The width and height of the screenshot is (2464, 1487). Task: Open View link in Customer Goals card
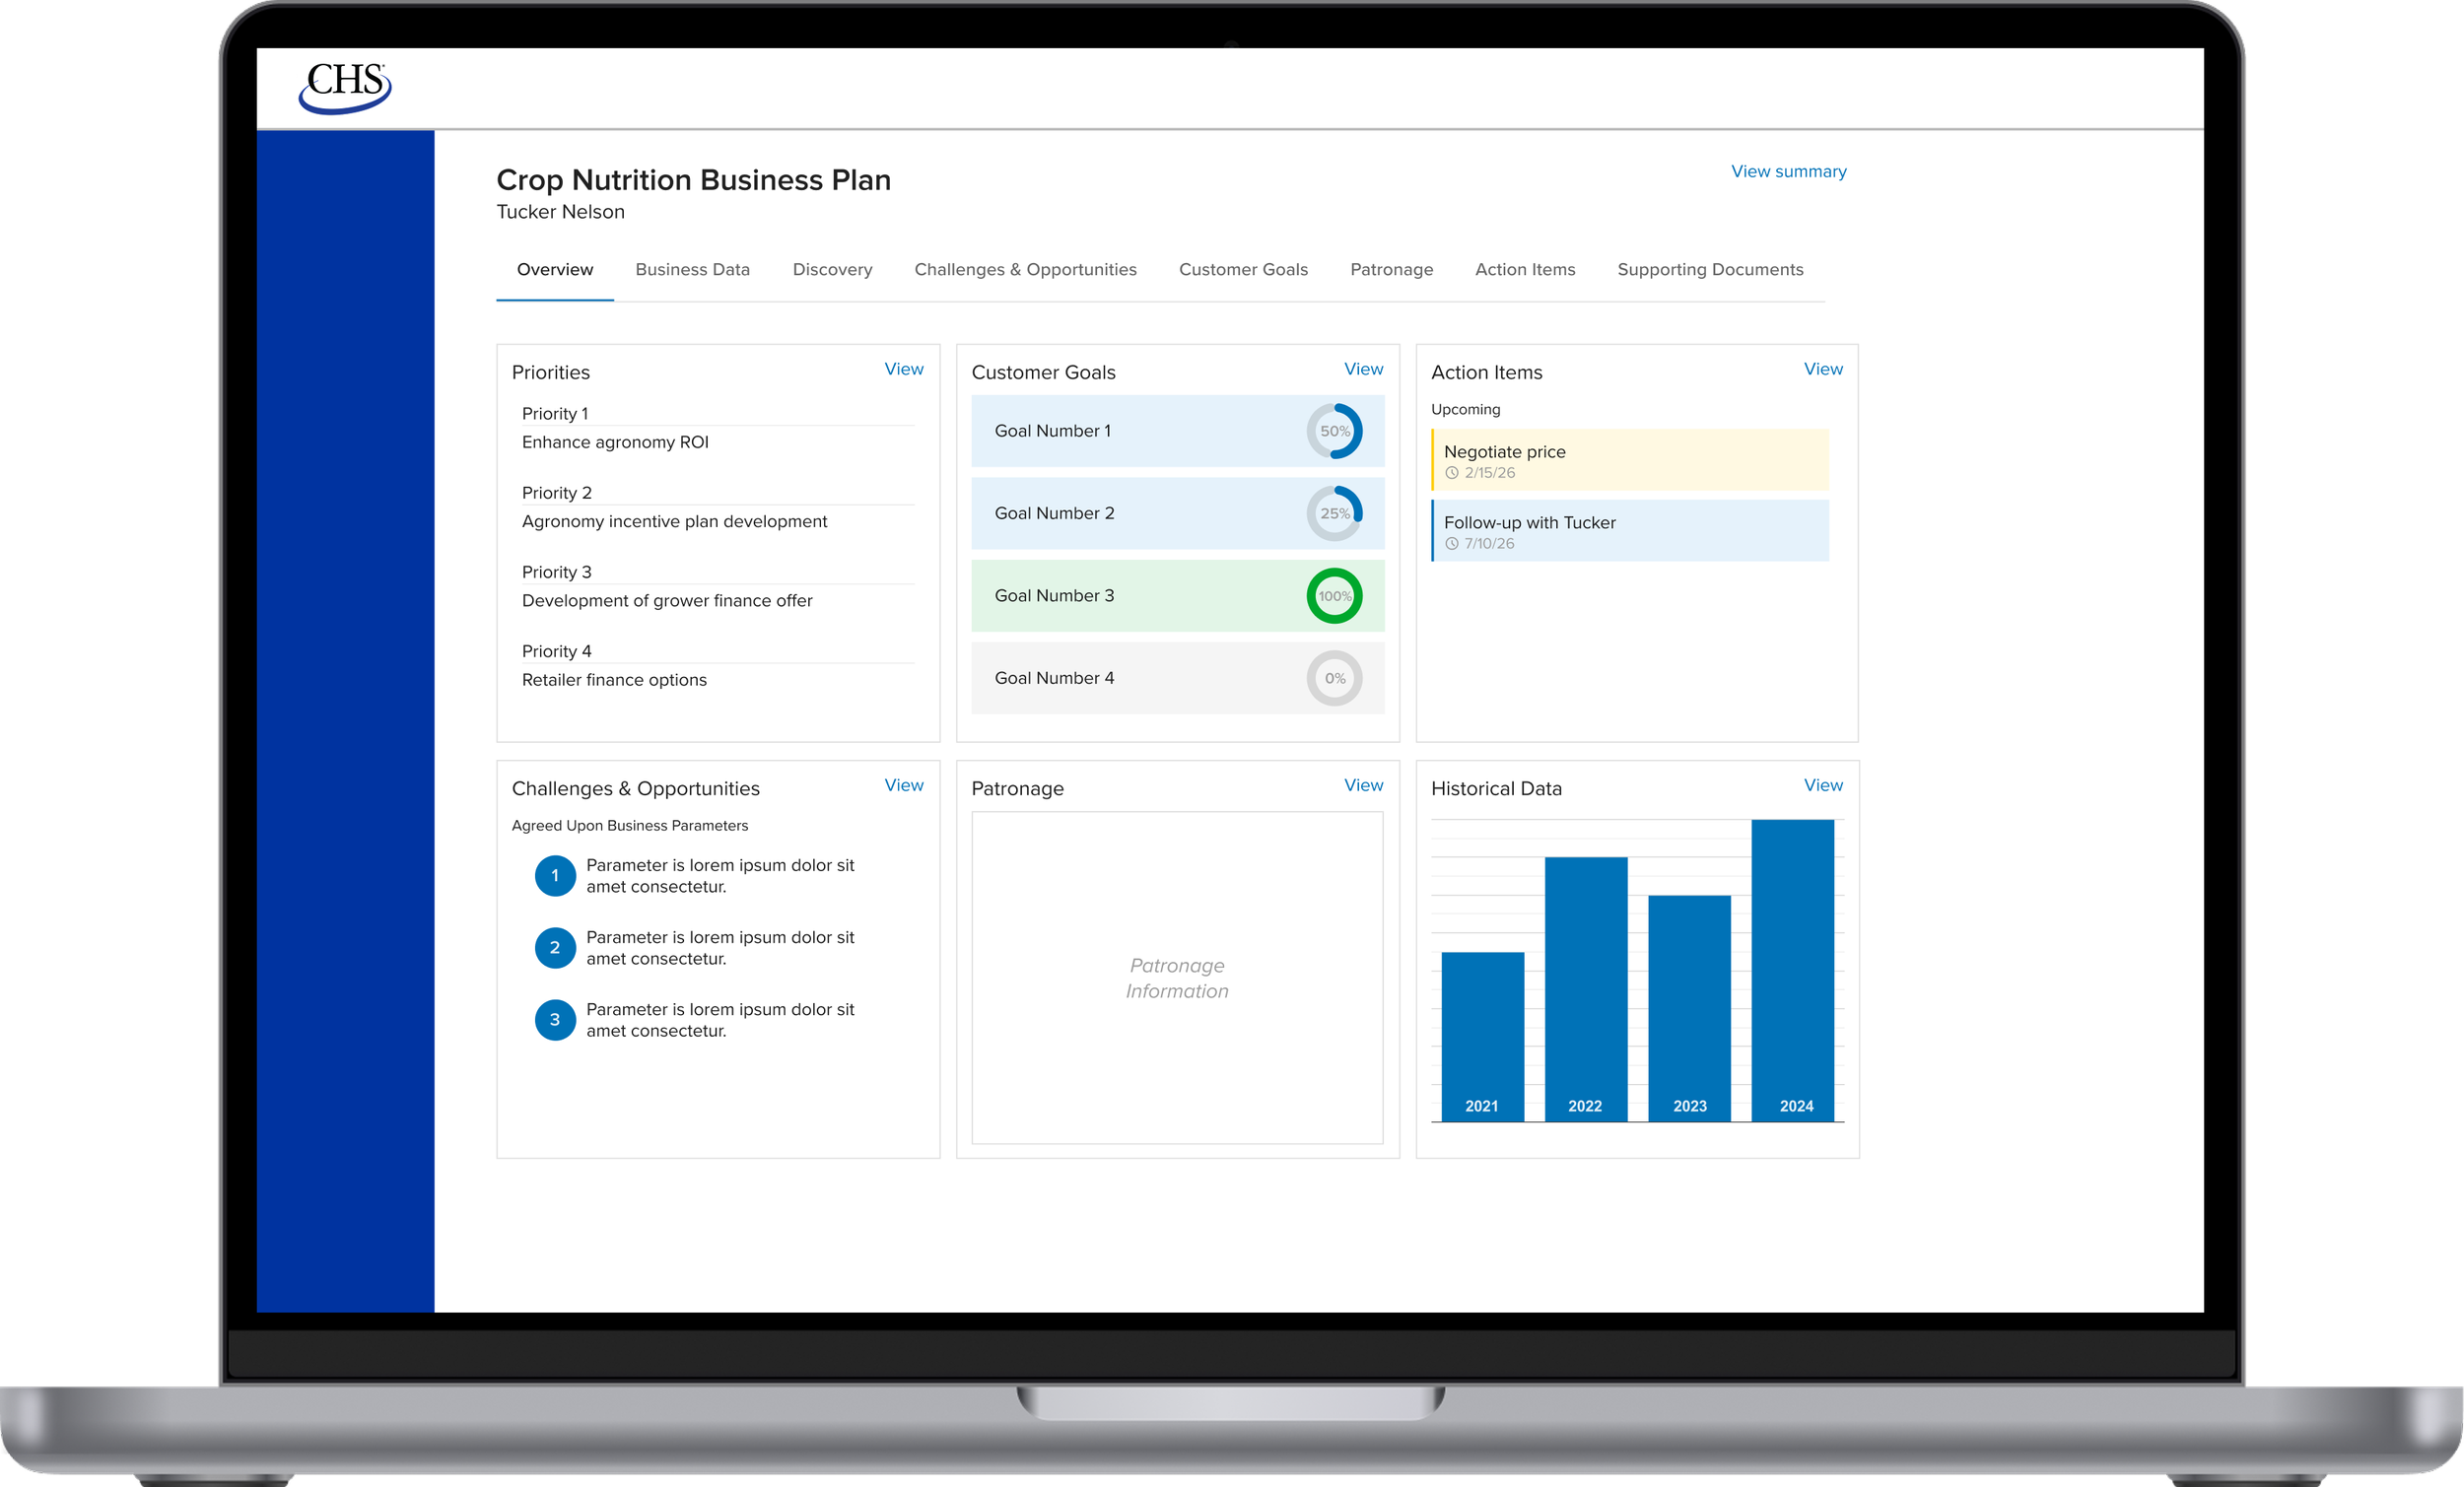coord(1363,369)
